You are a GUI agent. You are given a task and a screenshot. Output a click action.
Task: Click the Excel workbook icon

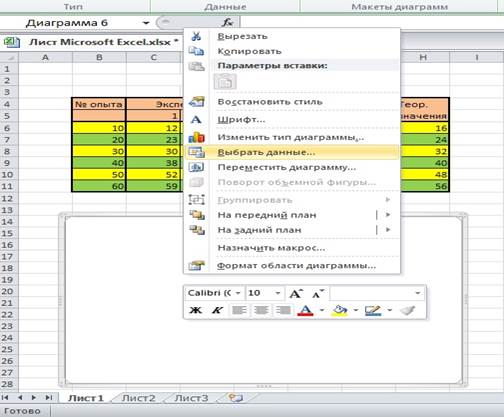coord(12,42)
